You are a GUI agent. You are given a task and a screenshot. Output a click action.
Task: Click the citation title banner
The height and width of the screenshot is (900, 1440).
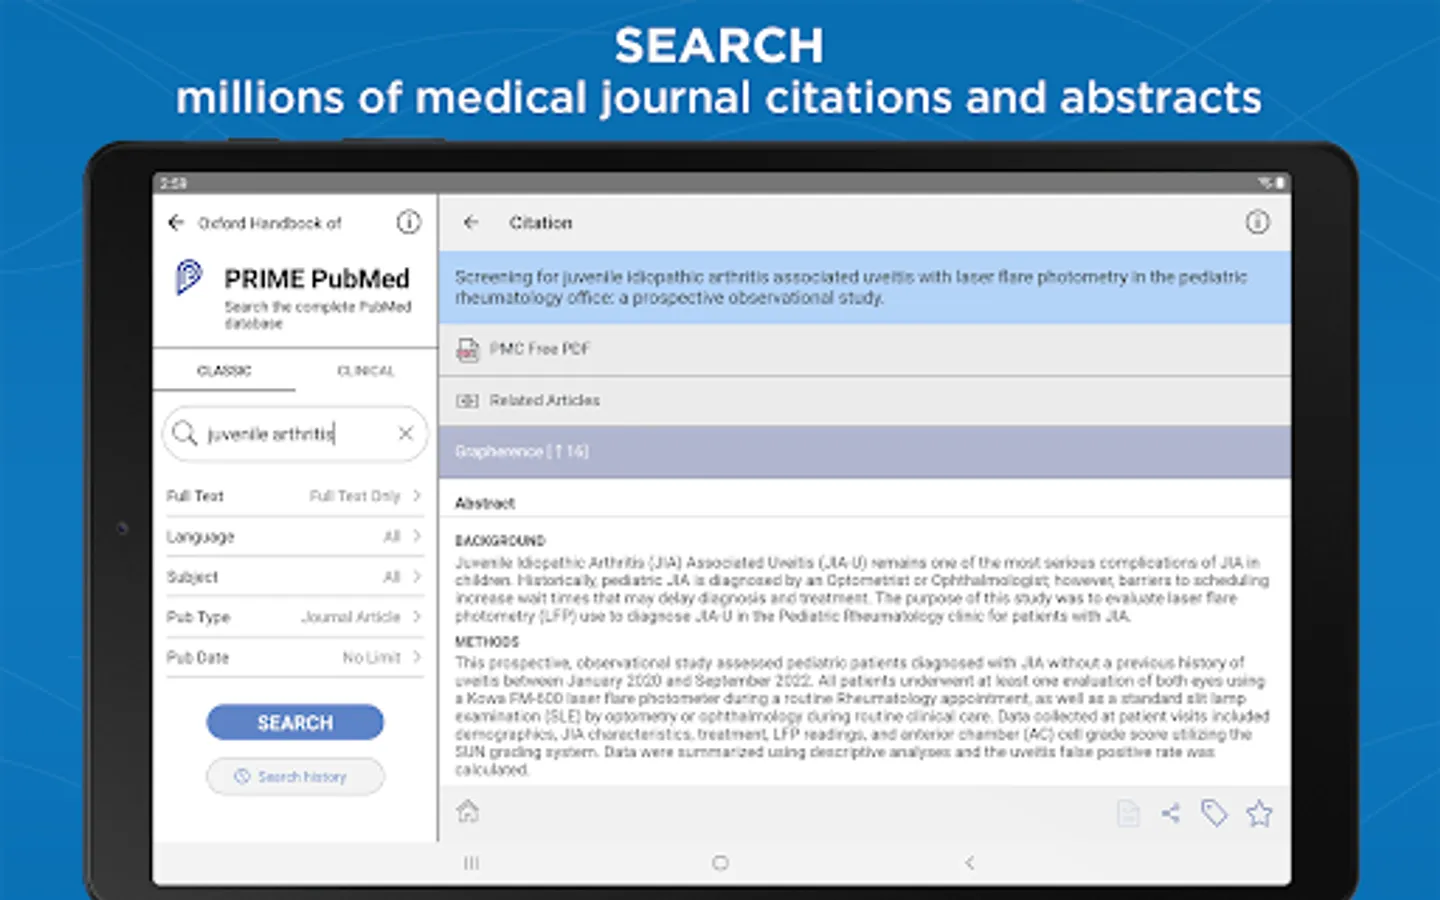864,287
